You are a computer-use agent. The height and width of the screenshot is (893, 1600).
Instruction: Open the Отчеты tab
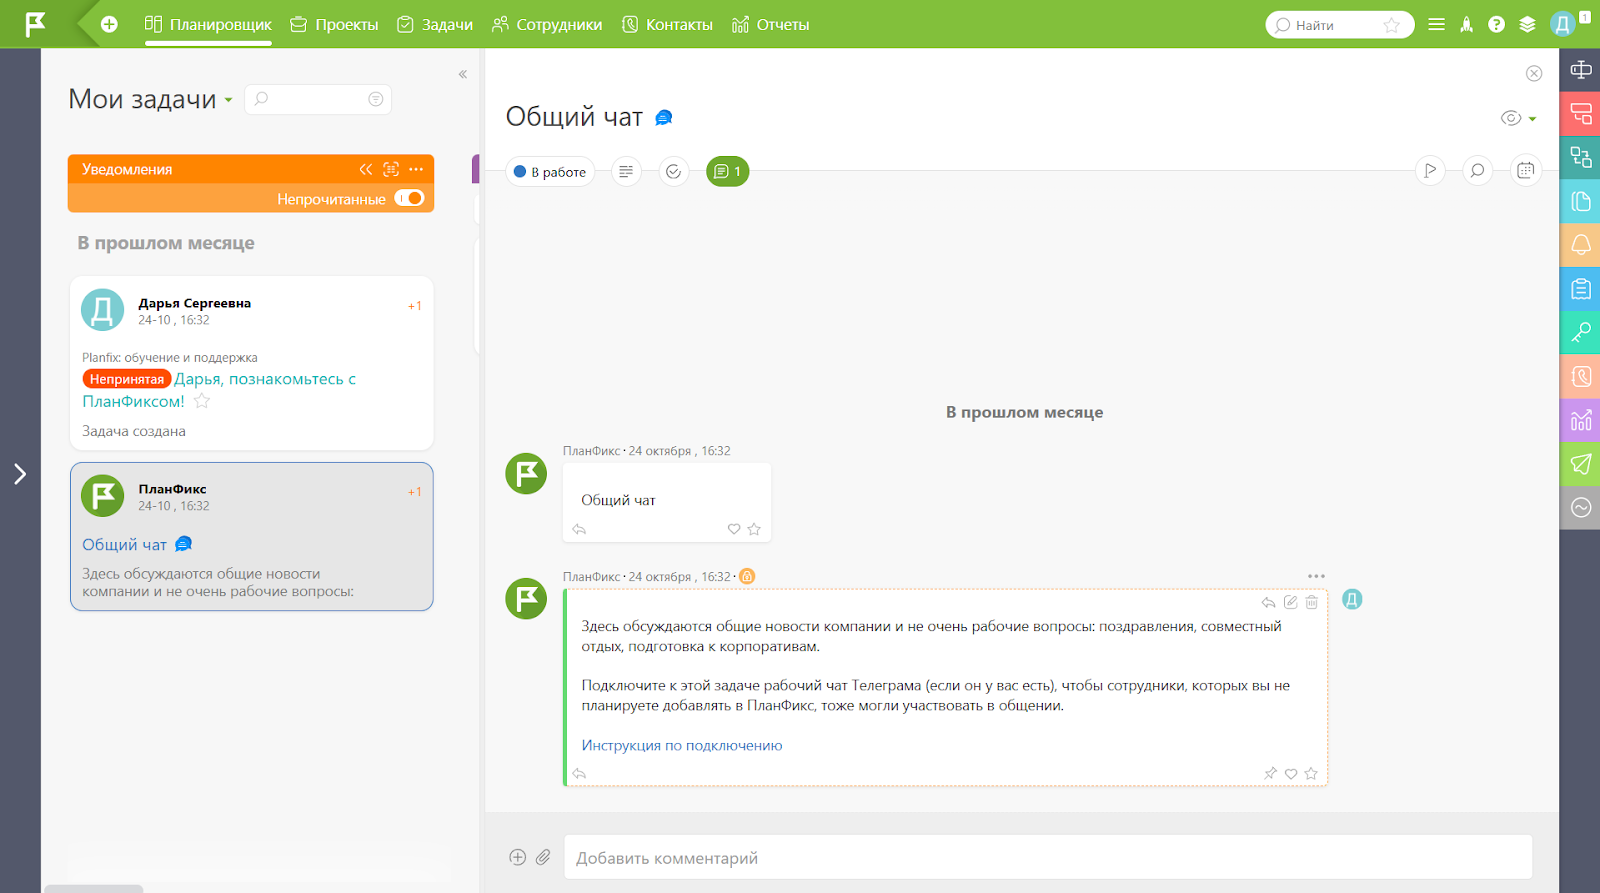pyautogui.click(x=770, y=24)
